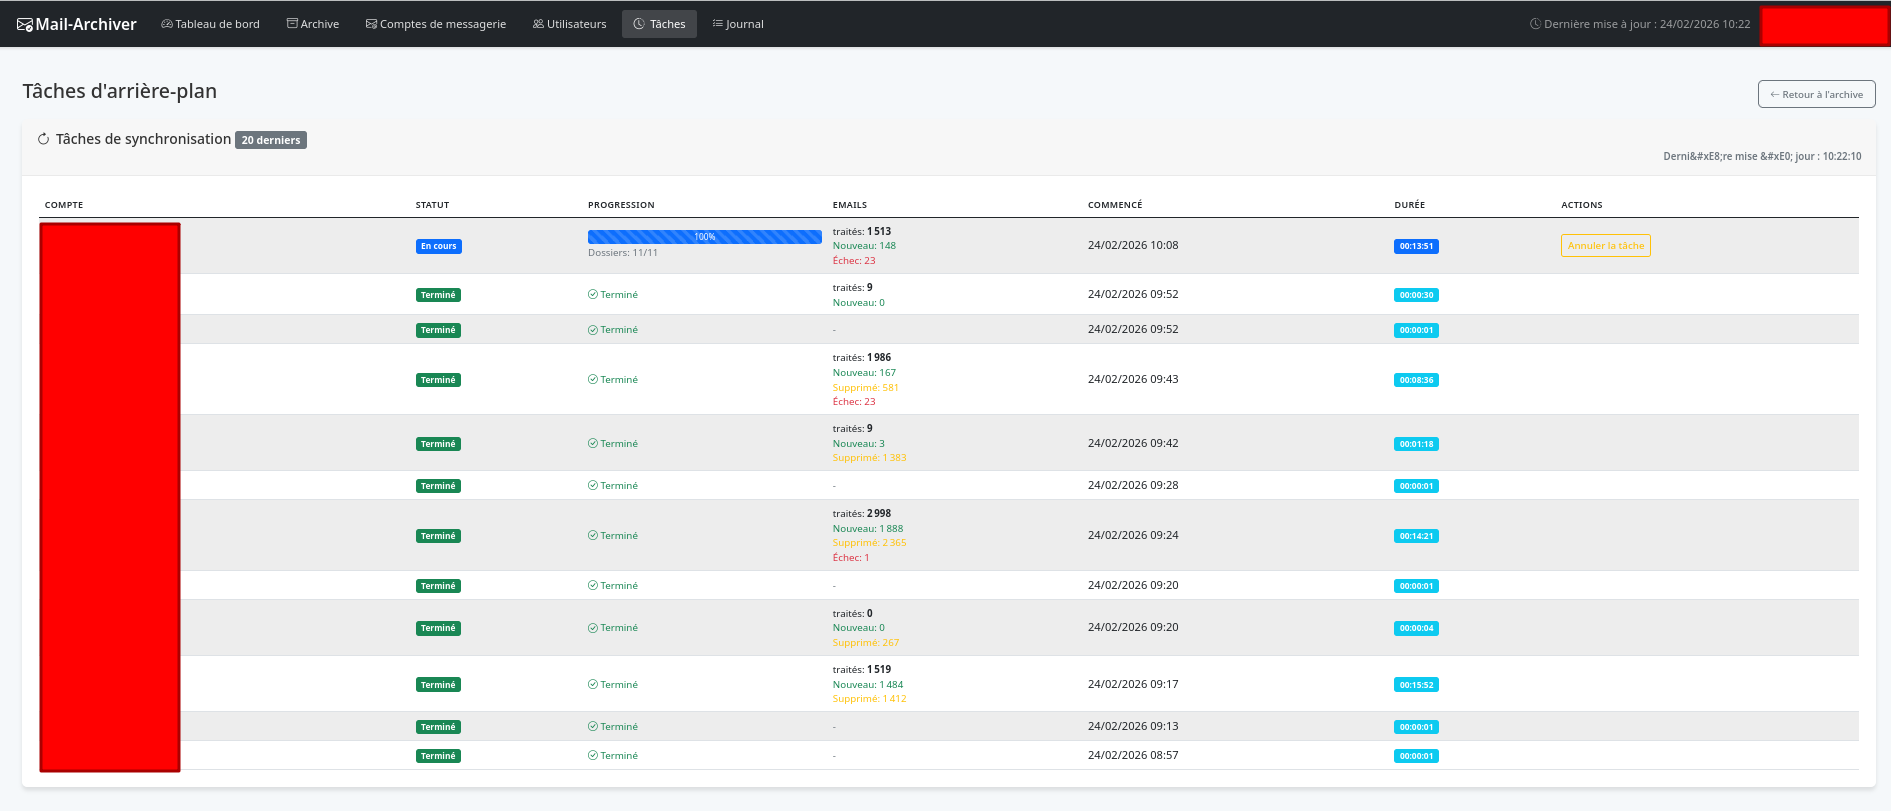
Task: Click the En cours status badge
Action: pyautogui.click(x=438, y=247)
